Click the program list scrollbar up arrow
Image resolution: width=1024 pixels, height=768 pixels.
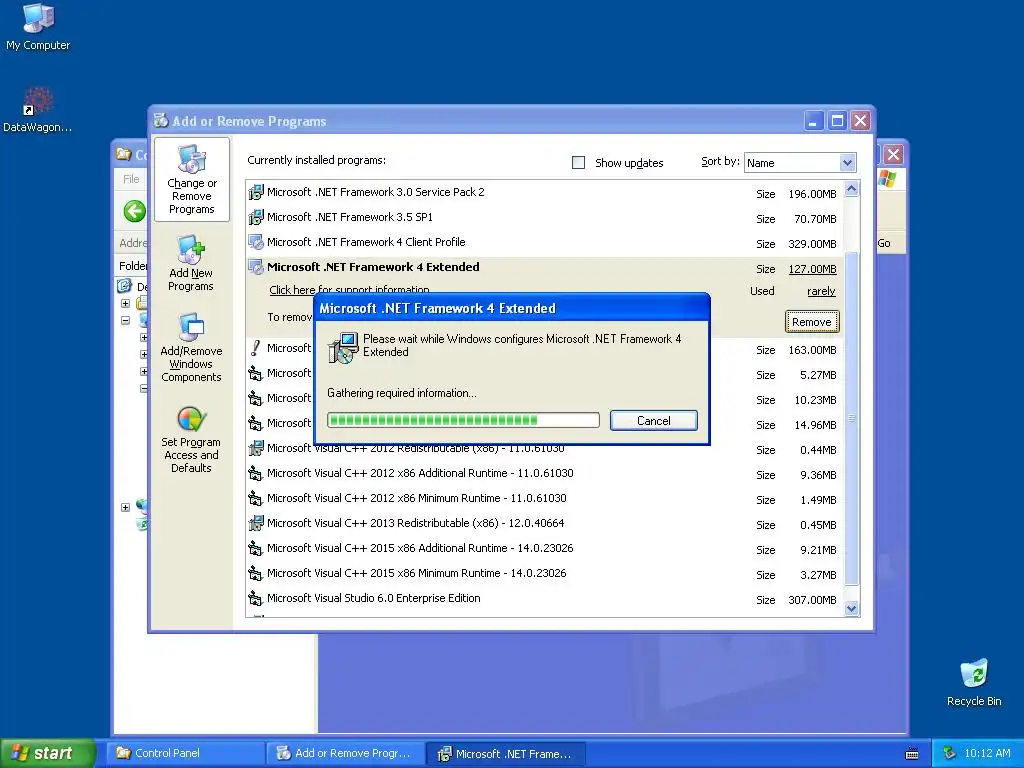tap(852, 189)
